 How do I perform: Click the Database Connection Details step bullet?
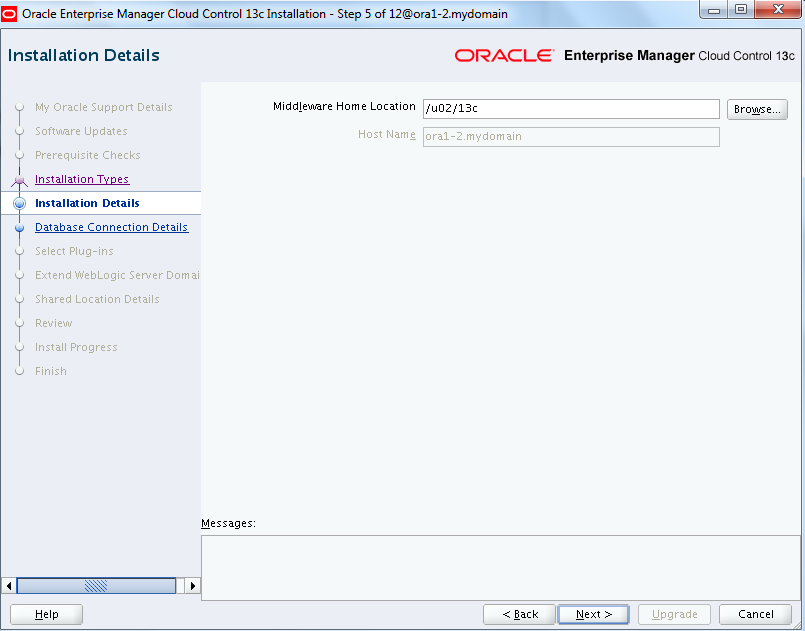click(19, 228)
